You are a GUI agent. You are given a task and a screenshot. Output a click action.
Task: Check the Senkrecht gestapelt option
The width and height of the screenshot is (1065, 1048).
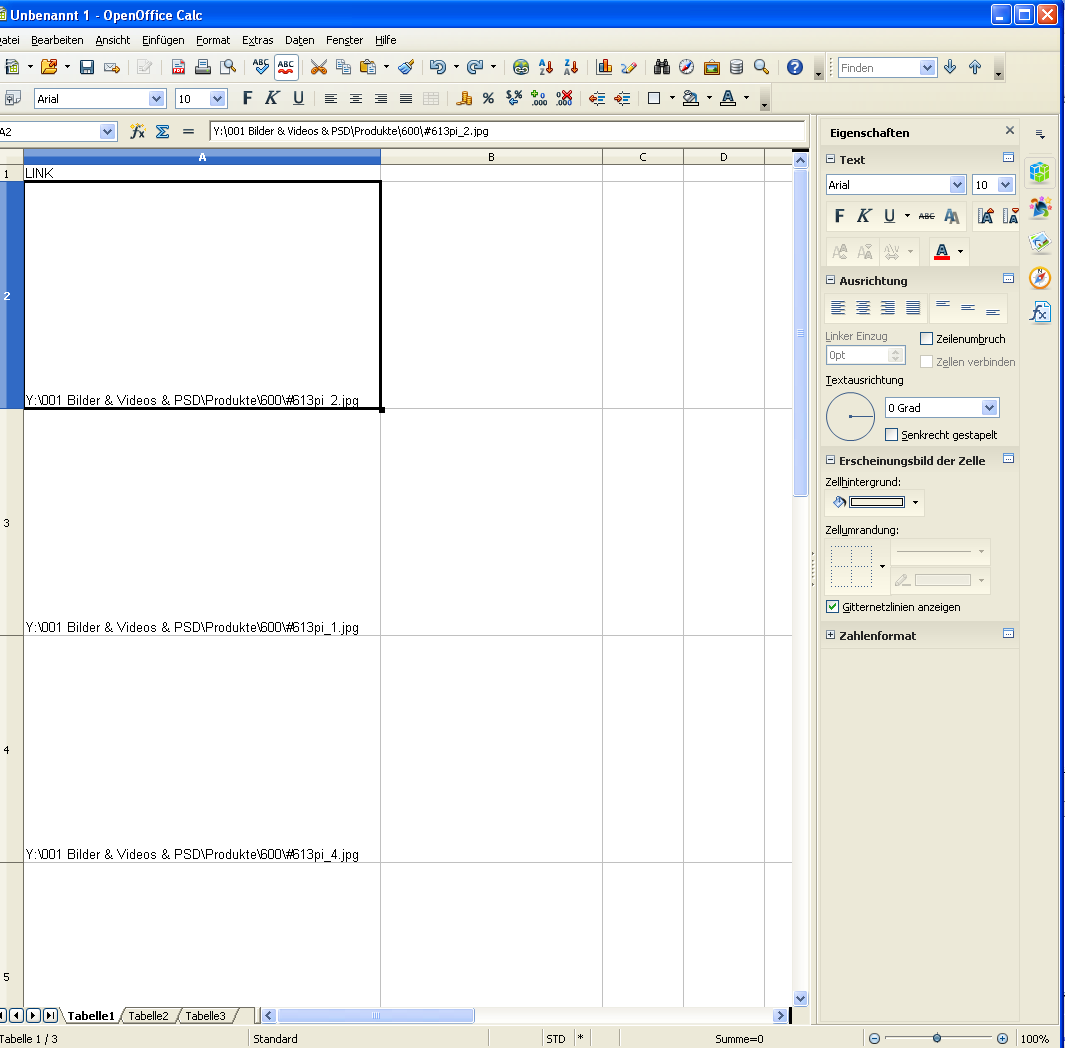pos(892,435)
